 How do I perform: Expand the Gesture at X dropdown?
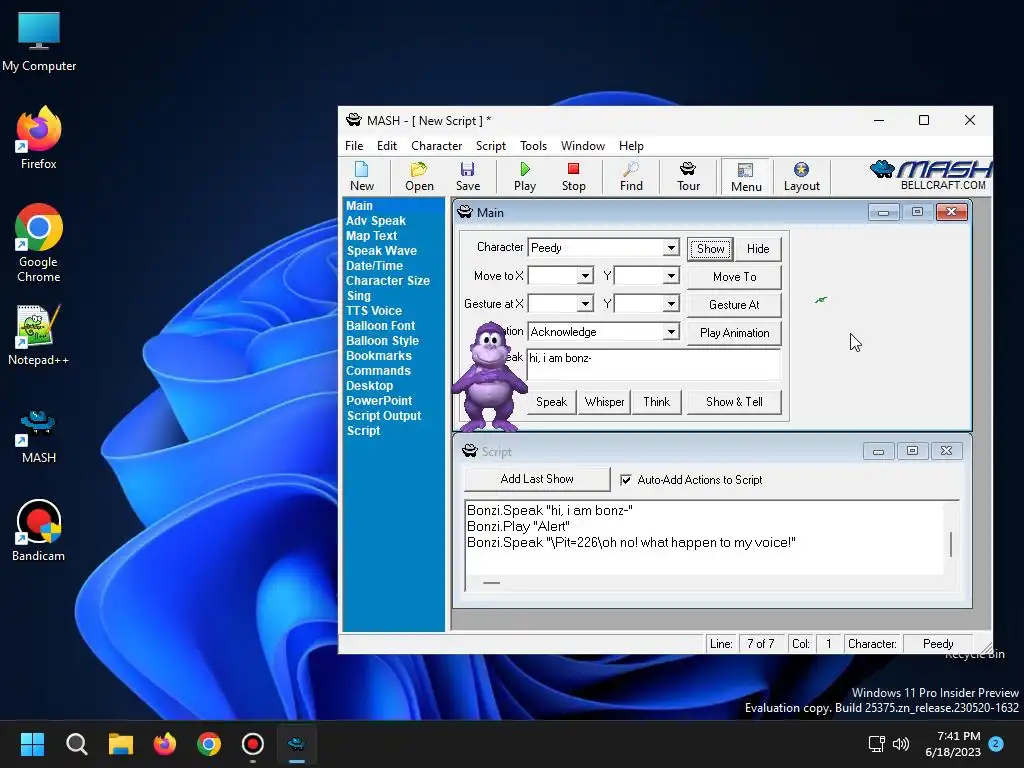tap(585, 304)
